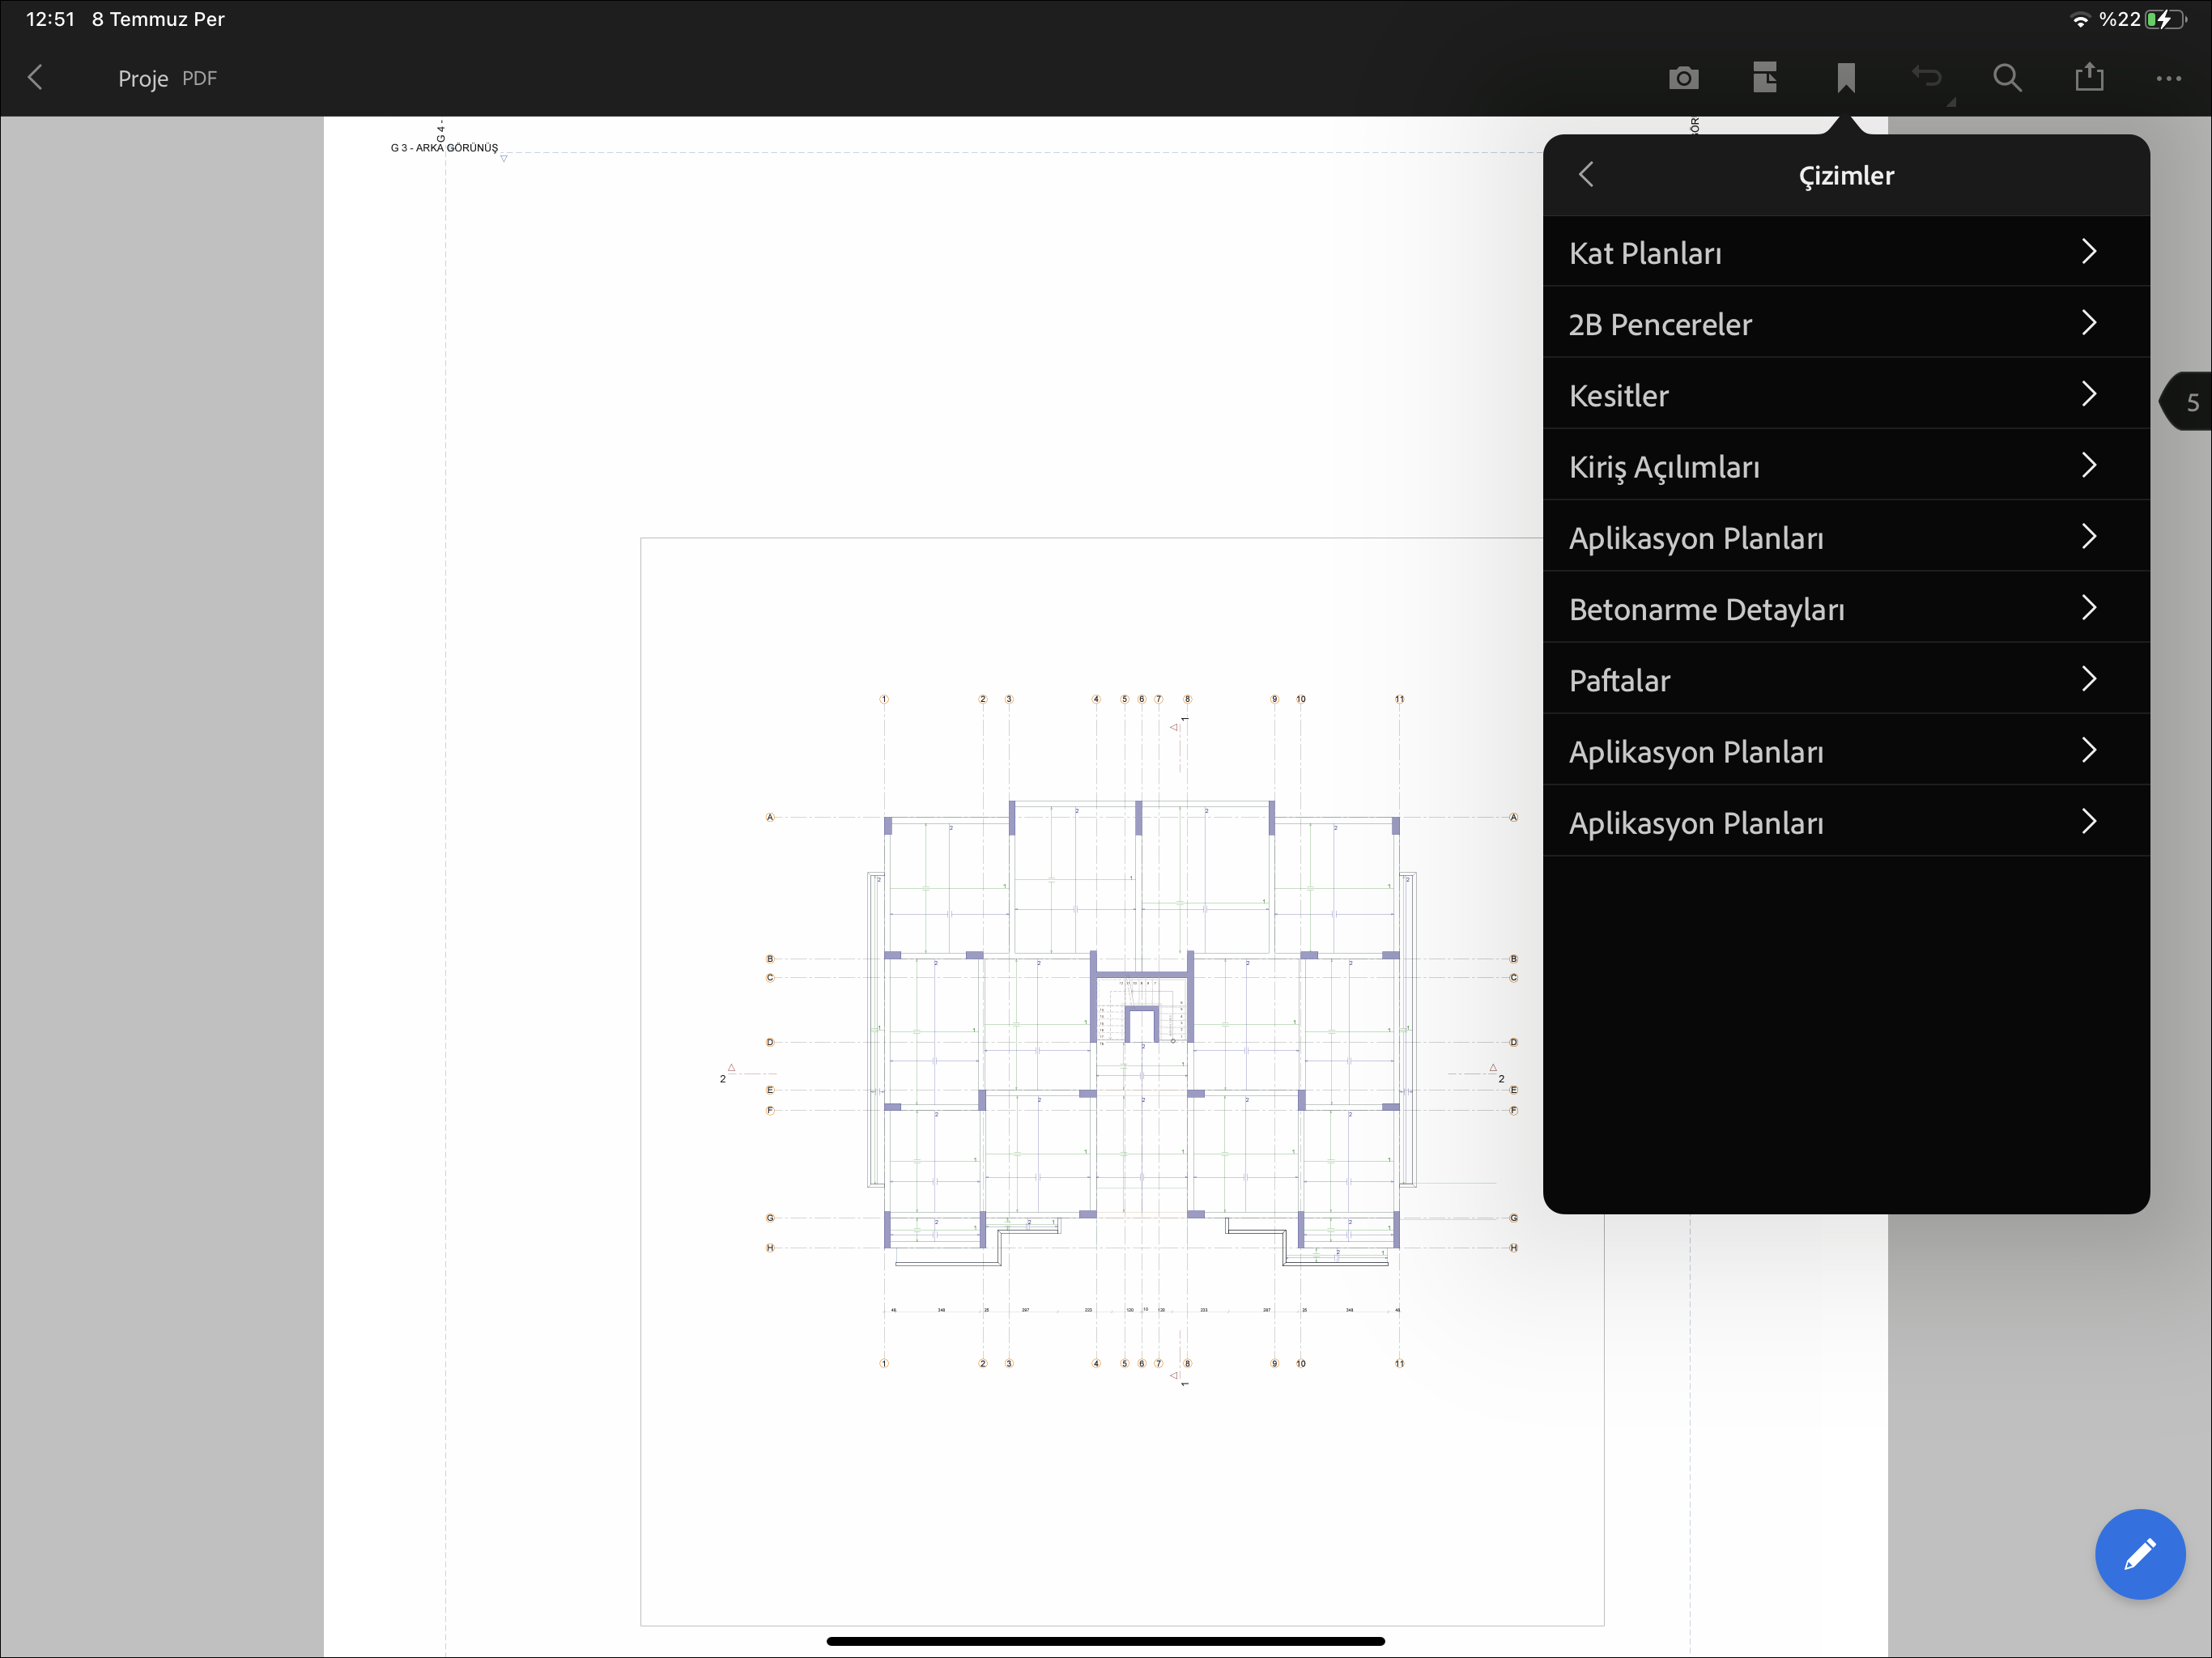Expand the Paftalar chevron arrow
The width and height of the screenshot is (2212, 1658).
[x=2088, y=680]
